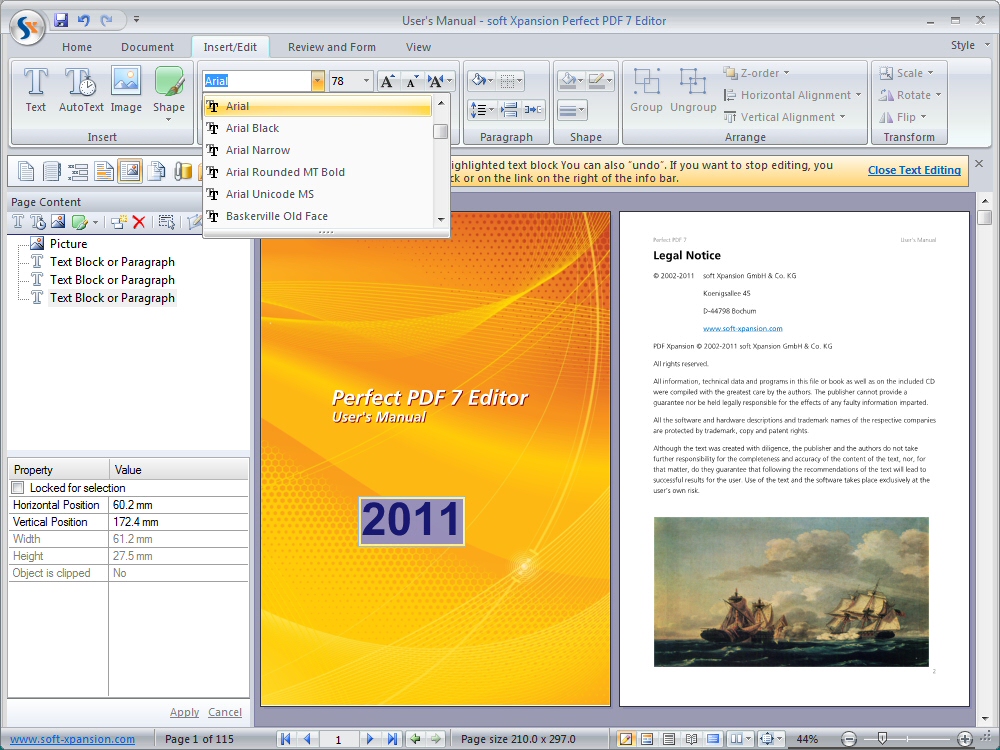The image size is (1000, 750).
Task: Select the Picture item in Page Content tree
Action: 68,244
